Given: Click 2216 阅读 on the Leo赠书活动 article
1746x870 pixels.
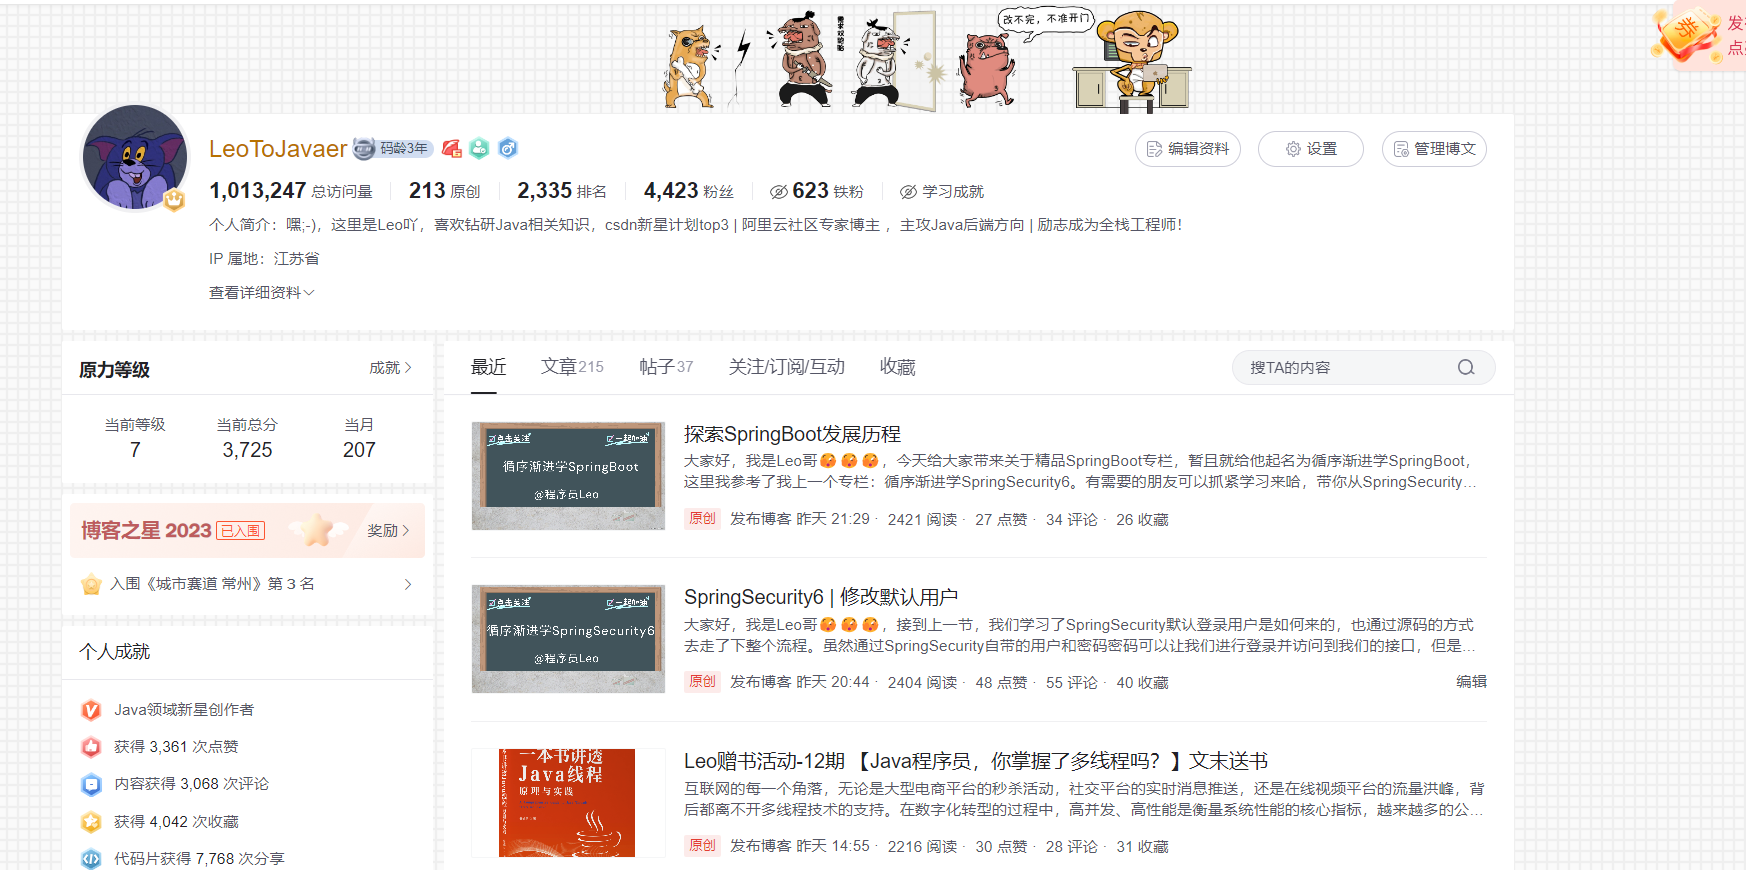Looking at the screenshot, I should (x=922, y=847).
